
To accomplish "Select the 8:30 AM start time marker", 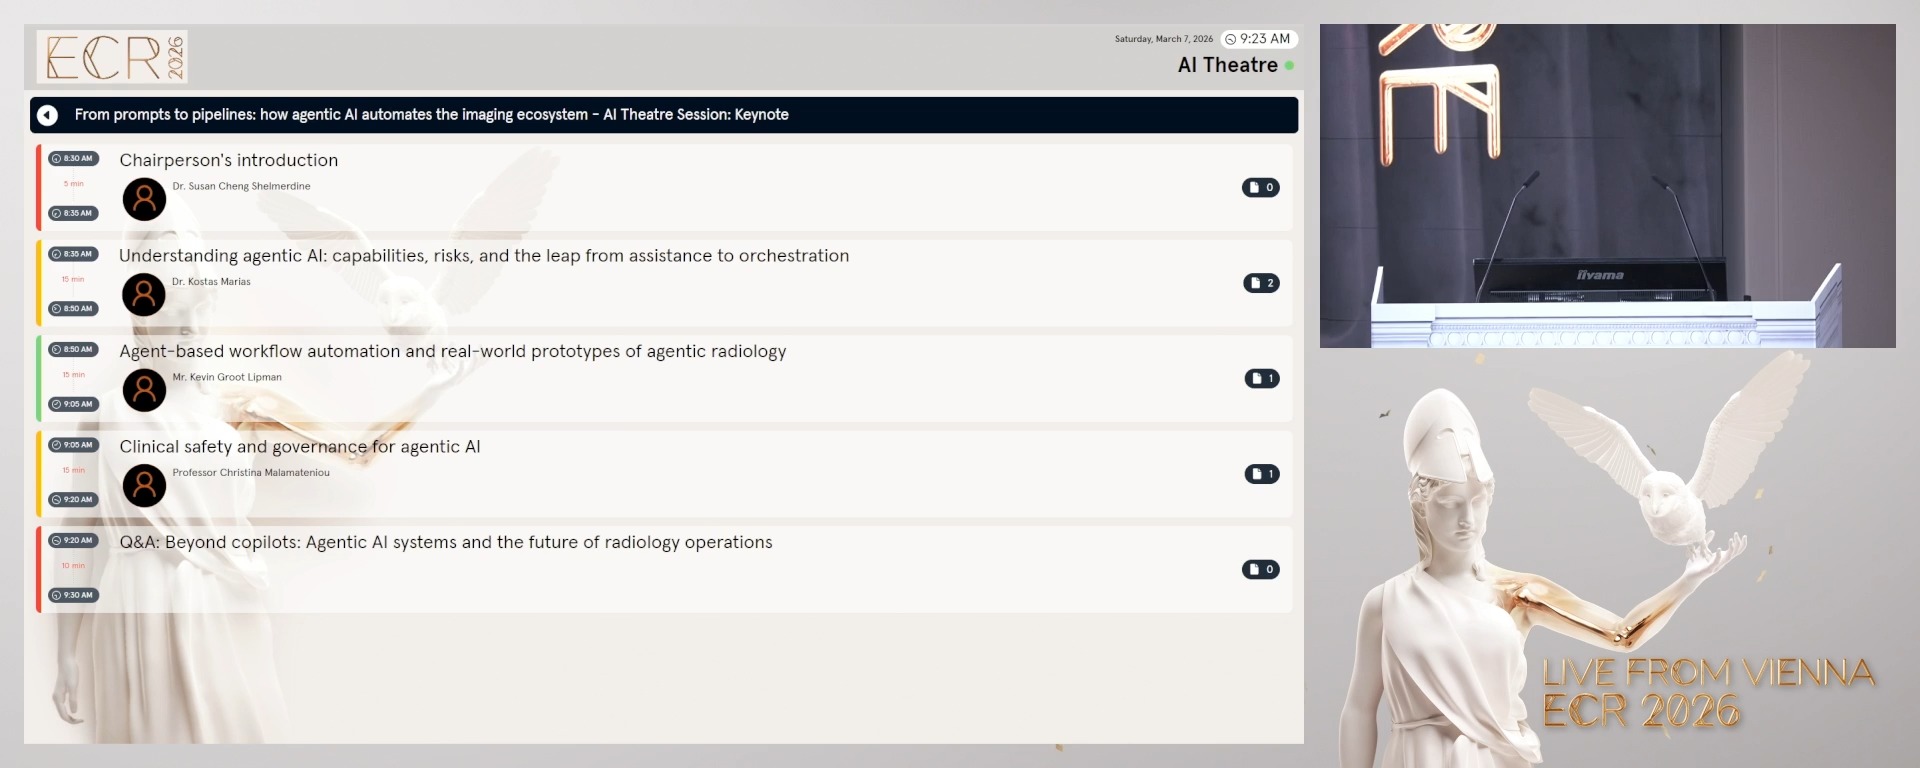I will coord(73,158).
